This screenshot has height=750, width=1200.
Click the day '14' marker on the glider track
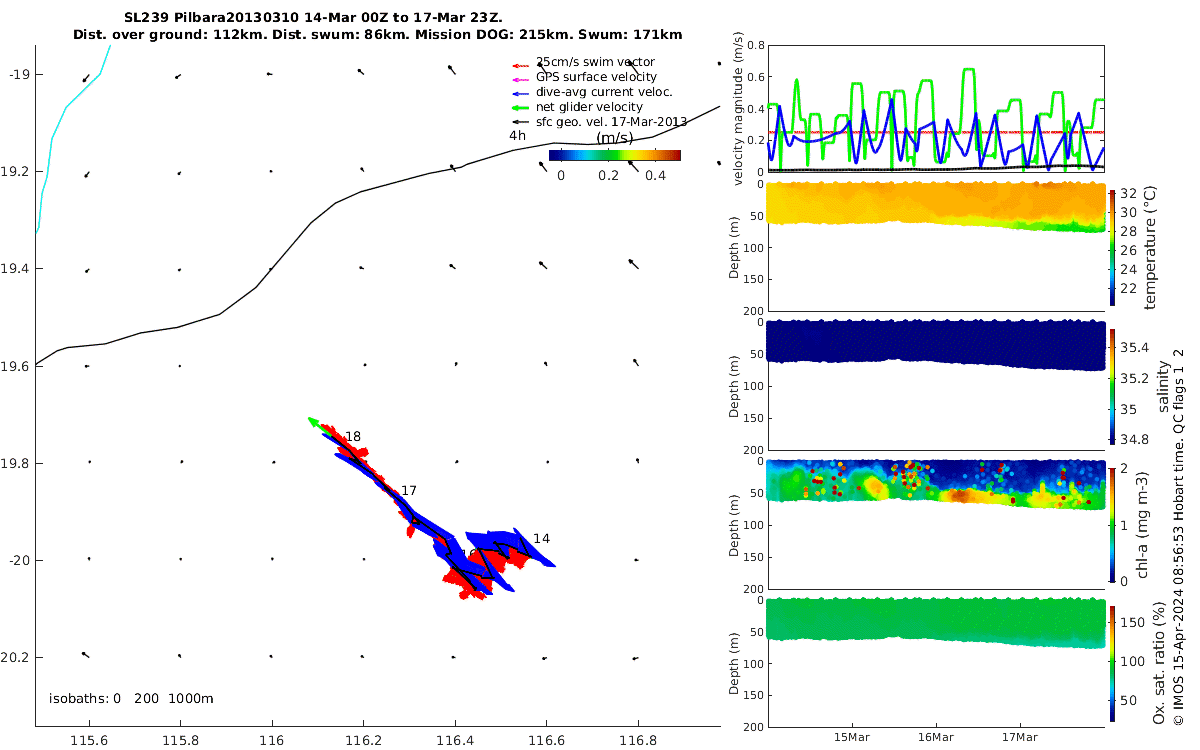click(541, 539)
